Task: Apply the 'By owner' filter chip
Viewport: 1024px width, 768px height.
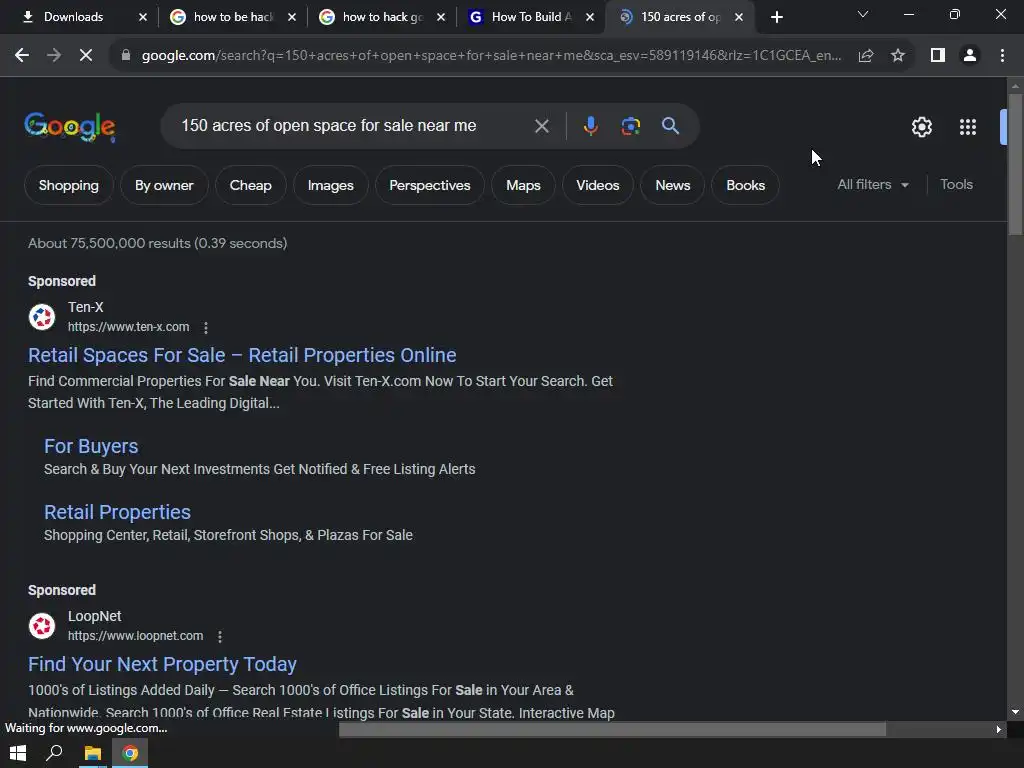Action: coord(164,185)
